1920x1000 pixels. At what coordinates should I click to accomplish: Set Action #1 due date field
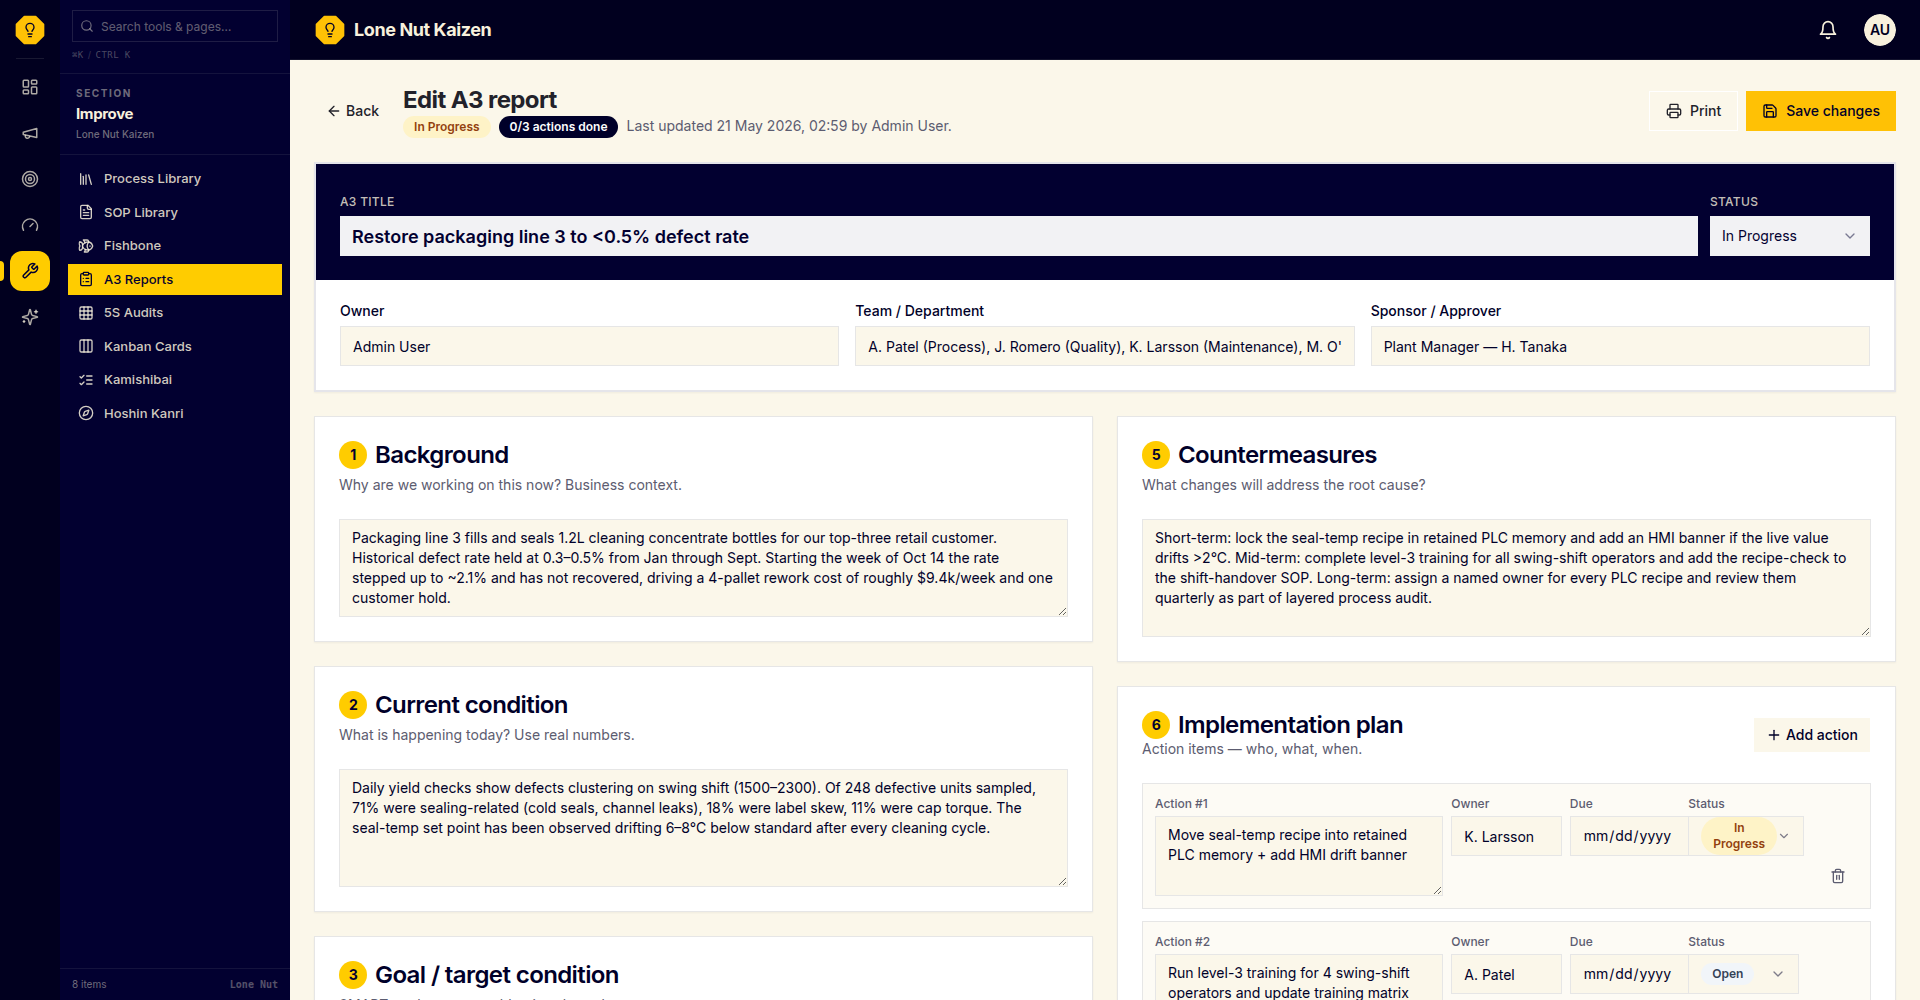coord(1628,836)
